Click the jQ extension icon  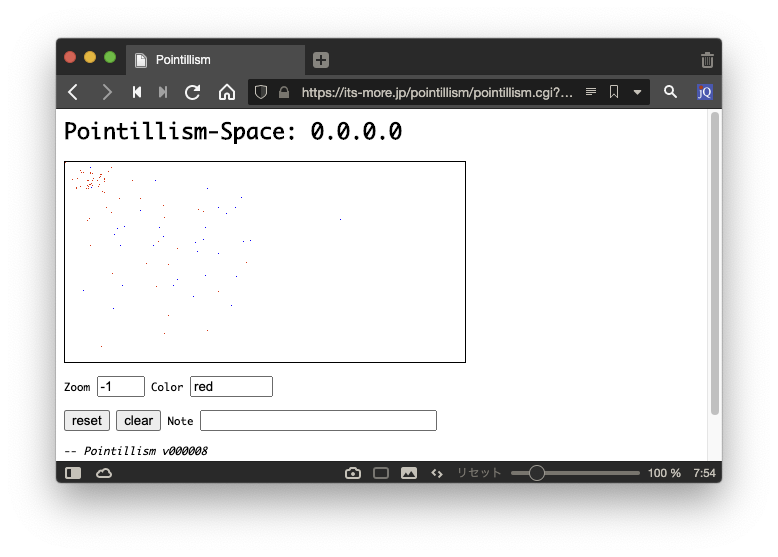click(x=704, y=92)
